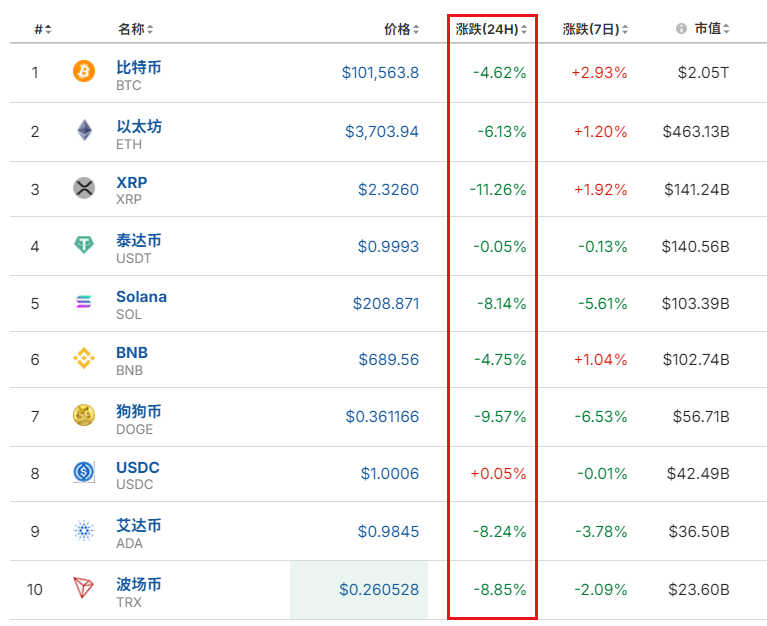This screenshot has width=767, height=626.
Task: Click ADA market cap $36.50B
Action: (x=699, y=532)
